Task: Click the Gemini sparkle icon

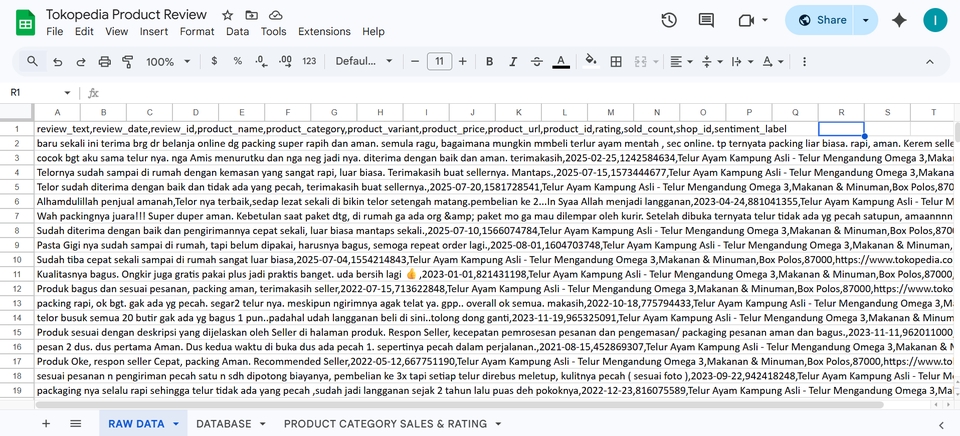Action: (899, 20)
